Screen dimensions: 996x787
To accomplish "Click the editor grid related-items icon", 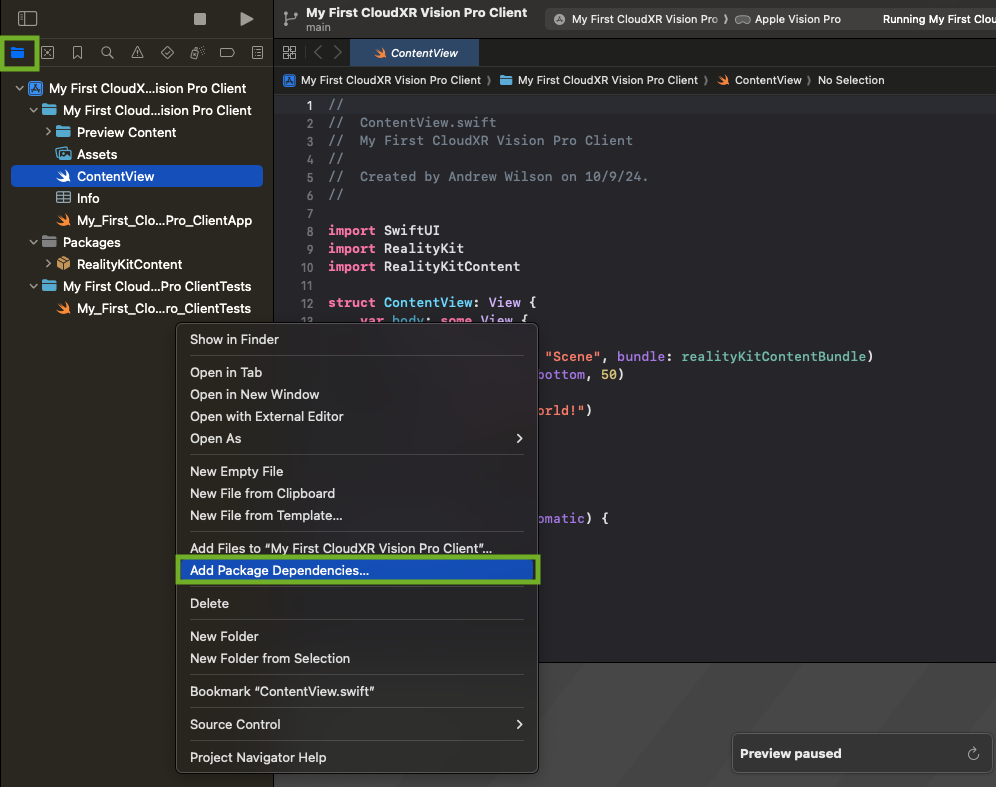I will point(289,53).
